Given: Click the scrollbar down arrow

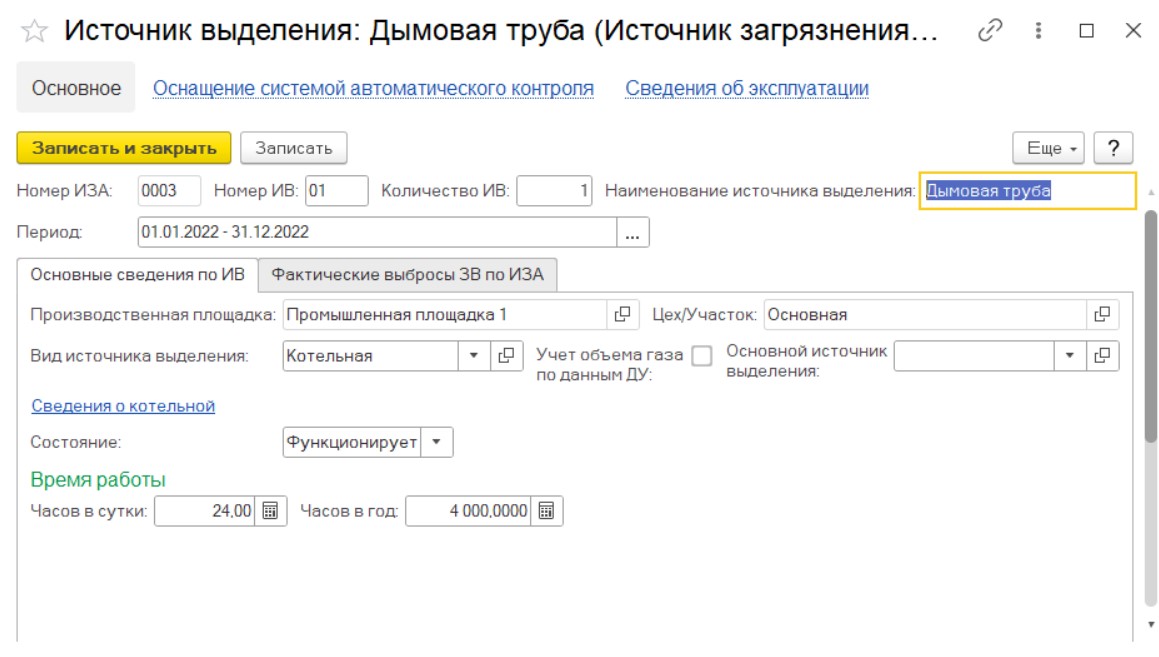Looking at the screenshot, I should [x=1150, y=625].
